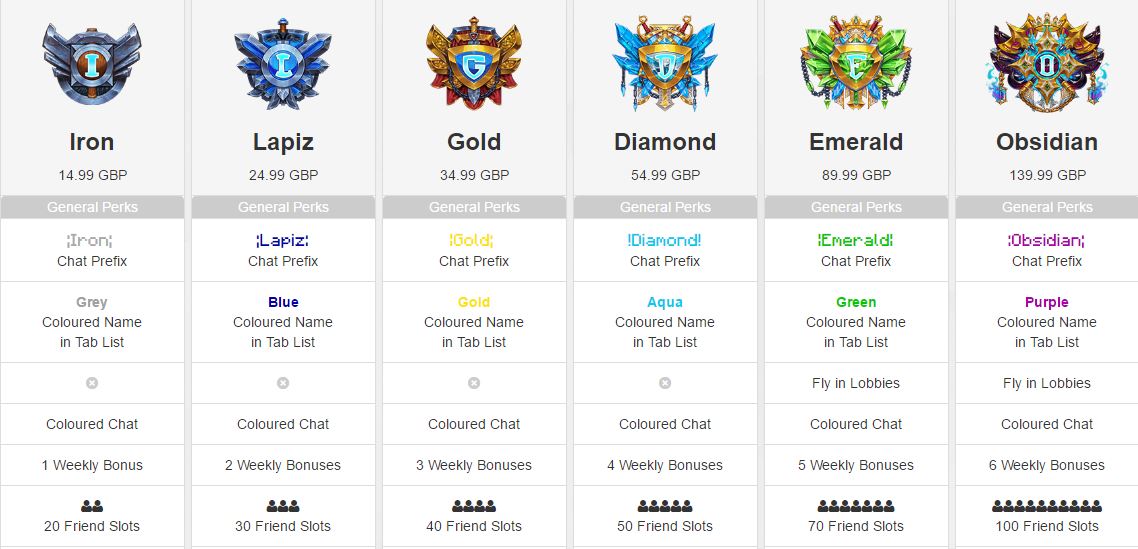Click the Lapiz rank badge icon
This screenshot has width=1138, height=549.
(282, 64)
